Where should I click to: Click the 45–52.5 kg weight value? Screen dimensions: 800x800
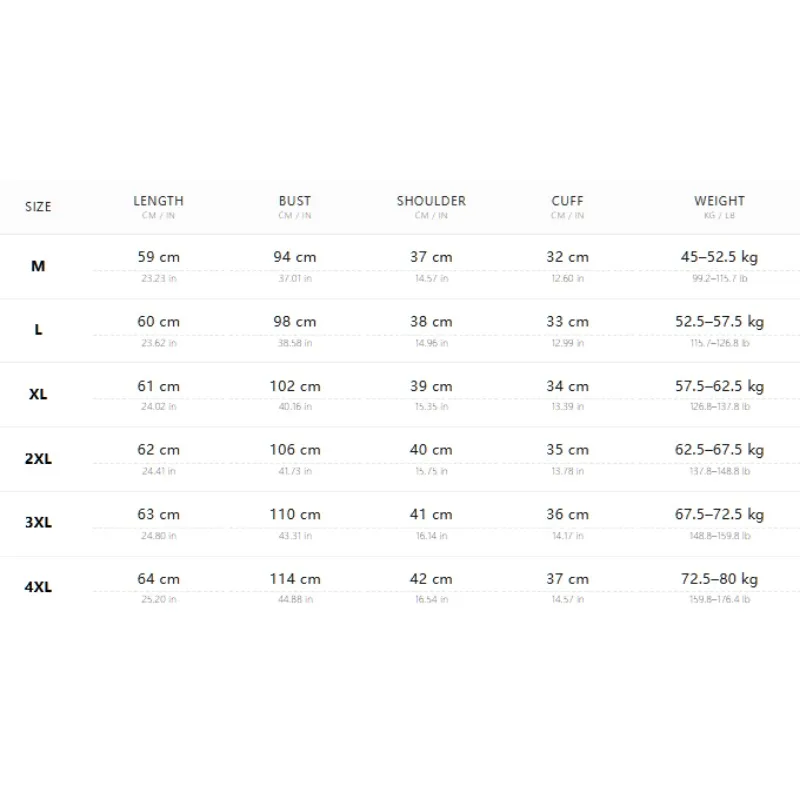(x=719, y=257)
